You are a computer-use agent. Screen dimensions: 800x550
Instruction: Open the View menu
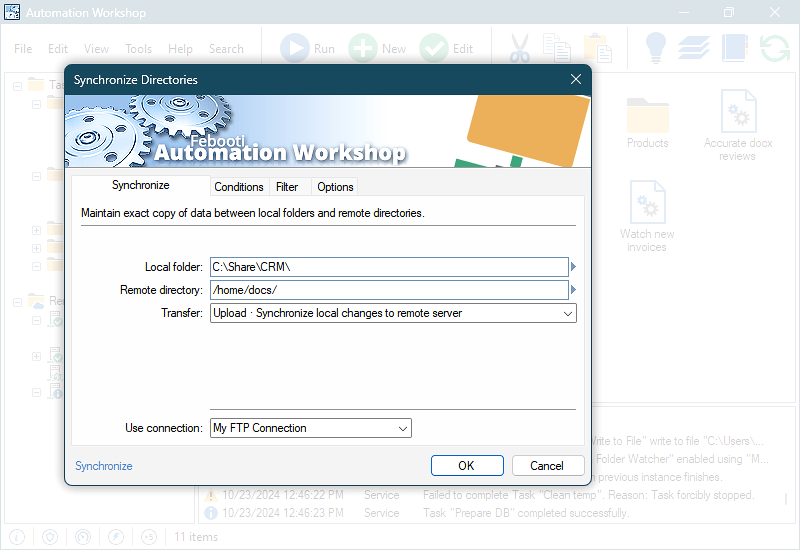click(96, 48)
